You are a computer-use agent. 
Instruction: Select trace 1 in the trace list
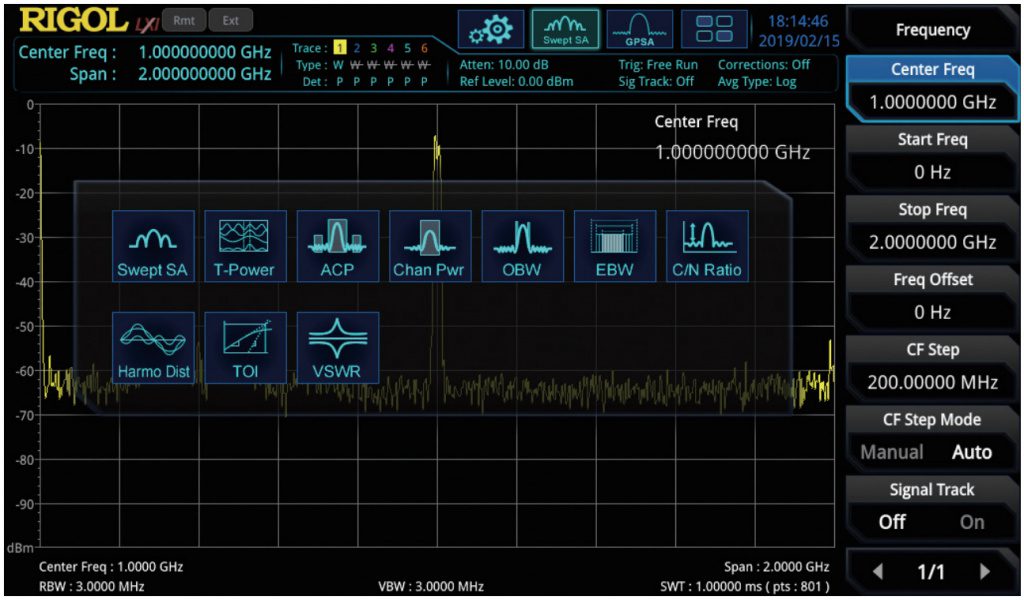[338, 48]
